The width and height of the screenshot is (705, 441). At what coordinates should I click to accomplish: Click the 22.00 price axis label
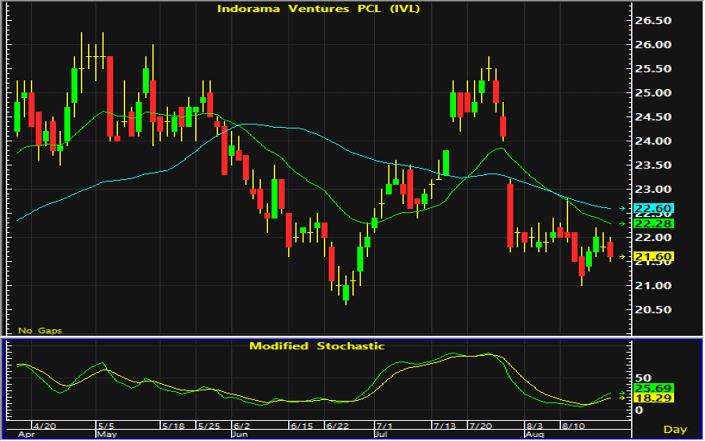point(653,237)
